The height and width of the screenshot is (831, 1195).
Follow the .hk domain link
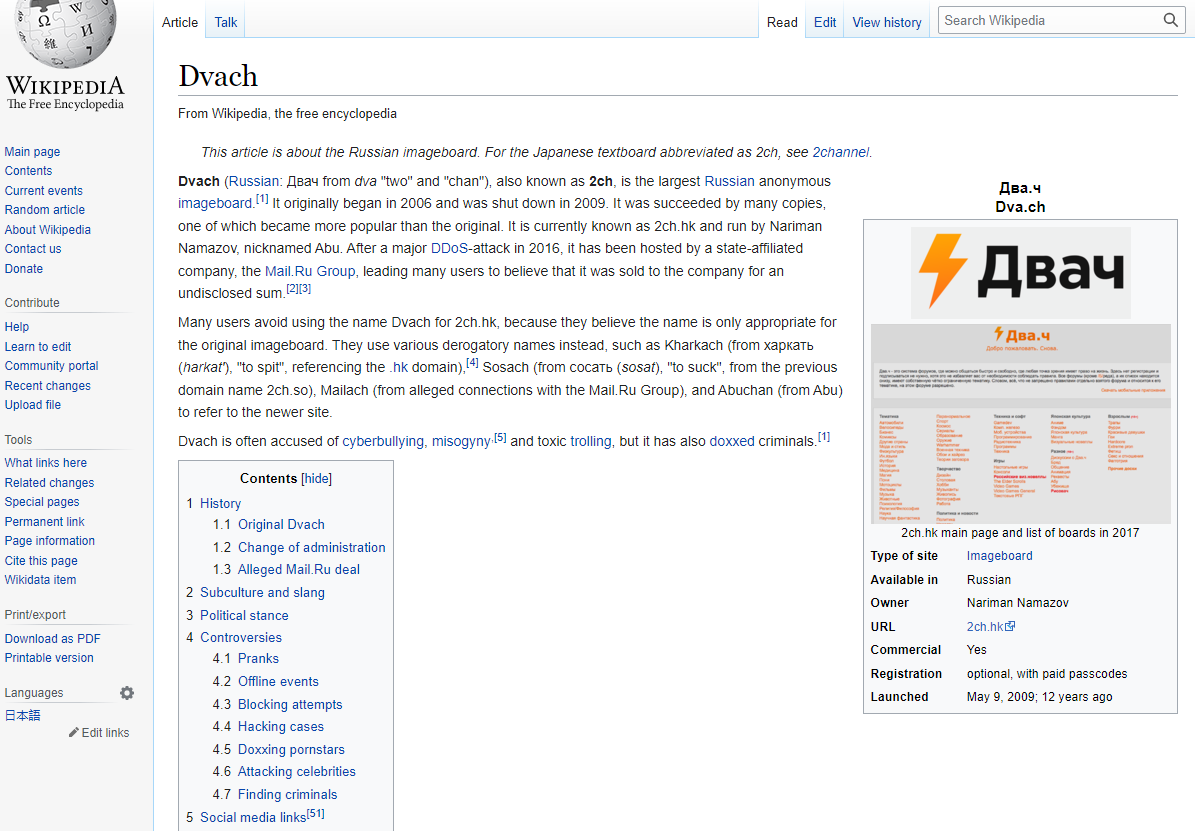[x=399, y=367]
